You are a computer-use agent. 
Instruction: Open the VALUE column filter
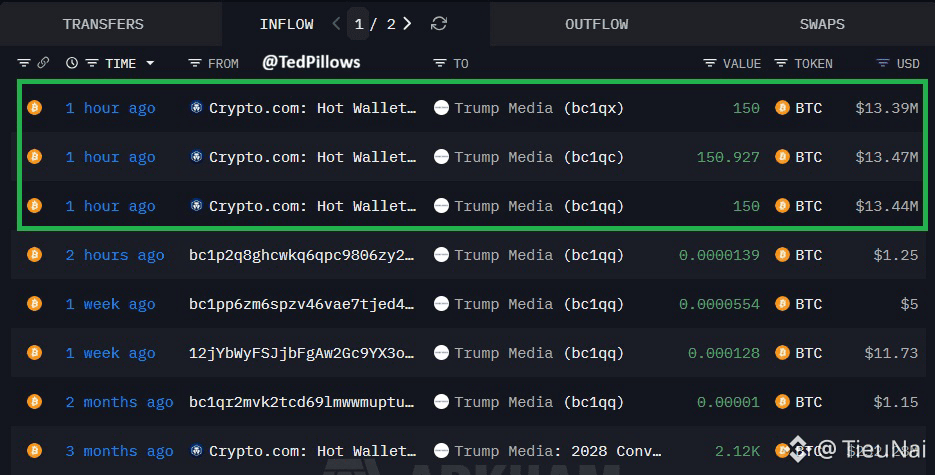(x=710, y=63)
